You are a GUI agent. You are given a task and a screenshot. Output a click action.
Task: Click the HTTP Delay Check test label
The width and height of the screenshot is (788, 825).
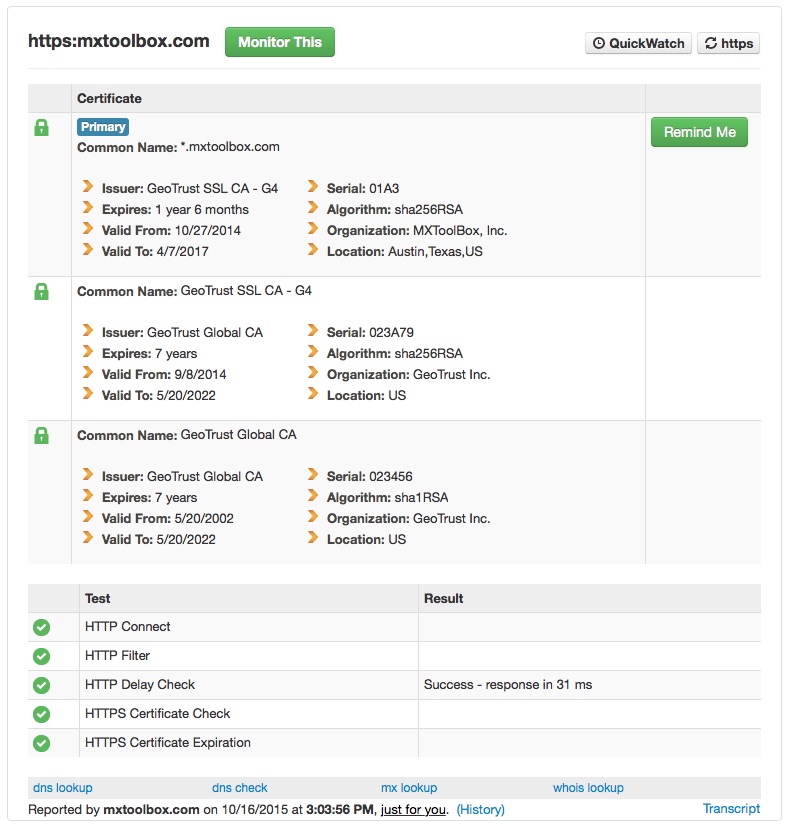140,685
